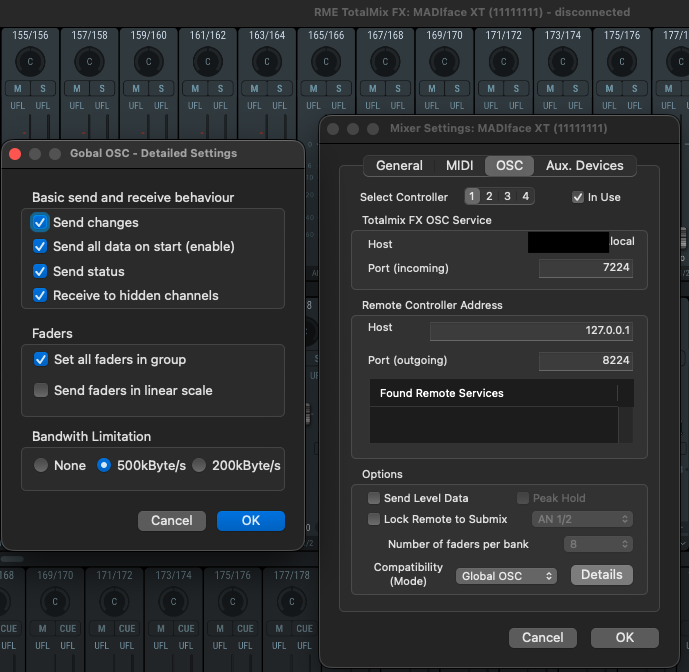Select 500kByte/s bandwidth limitation
689x672 pixels.
point(104,465)
